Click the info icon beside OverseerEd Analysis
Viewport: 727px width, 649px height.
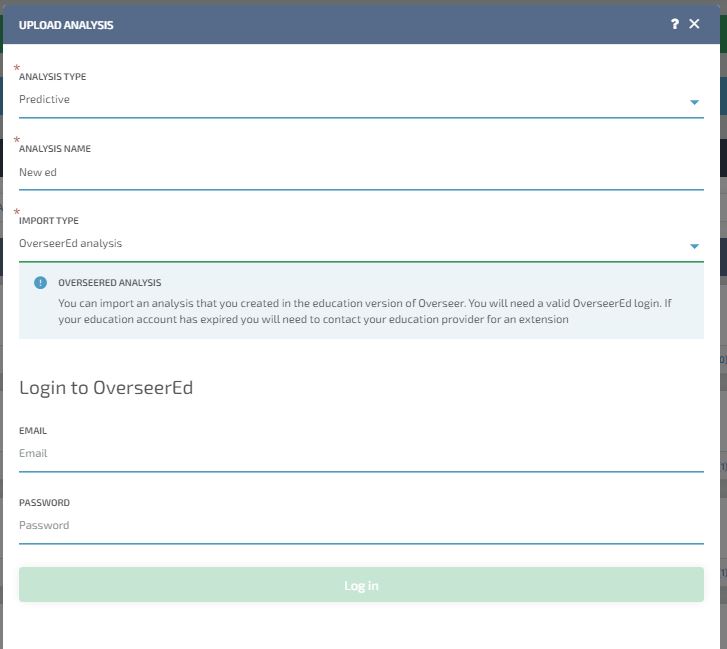pyautogui.click(x=40, y=282)
